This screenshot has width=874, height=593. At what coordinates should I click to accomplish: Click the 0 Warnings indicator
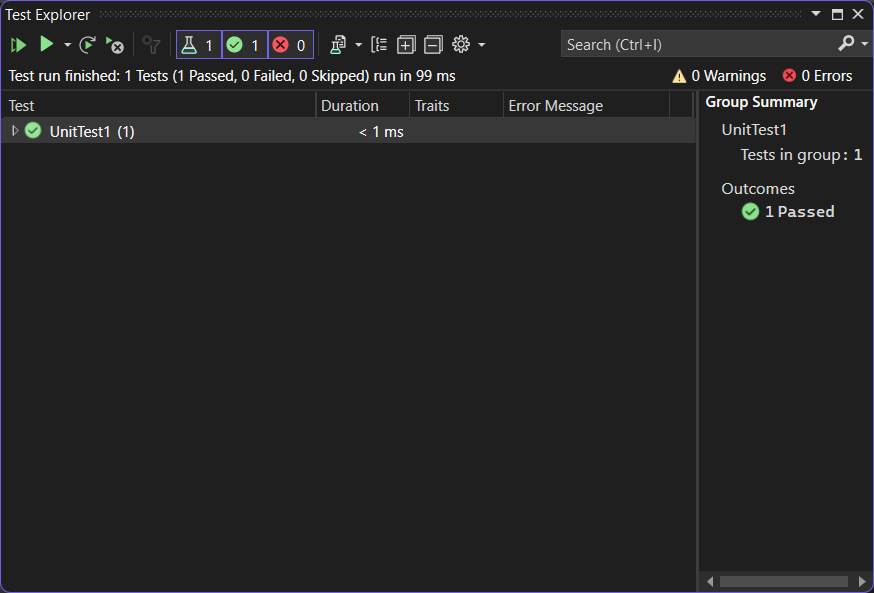pyautogui.click(x=719, y=76)
